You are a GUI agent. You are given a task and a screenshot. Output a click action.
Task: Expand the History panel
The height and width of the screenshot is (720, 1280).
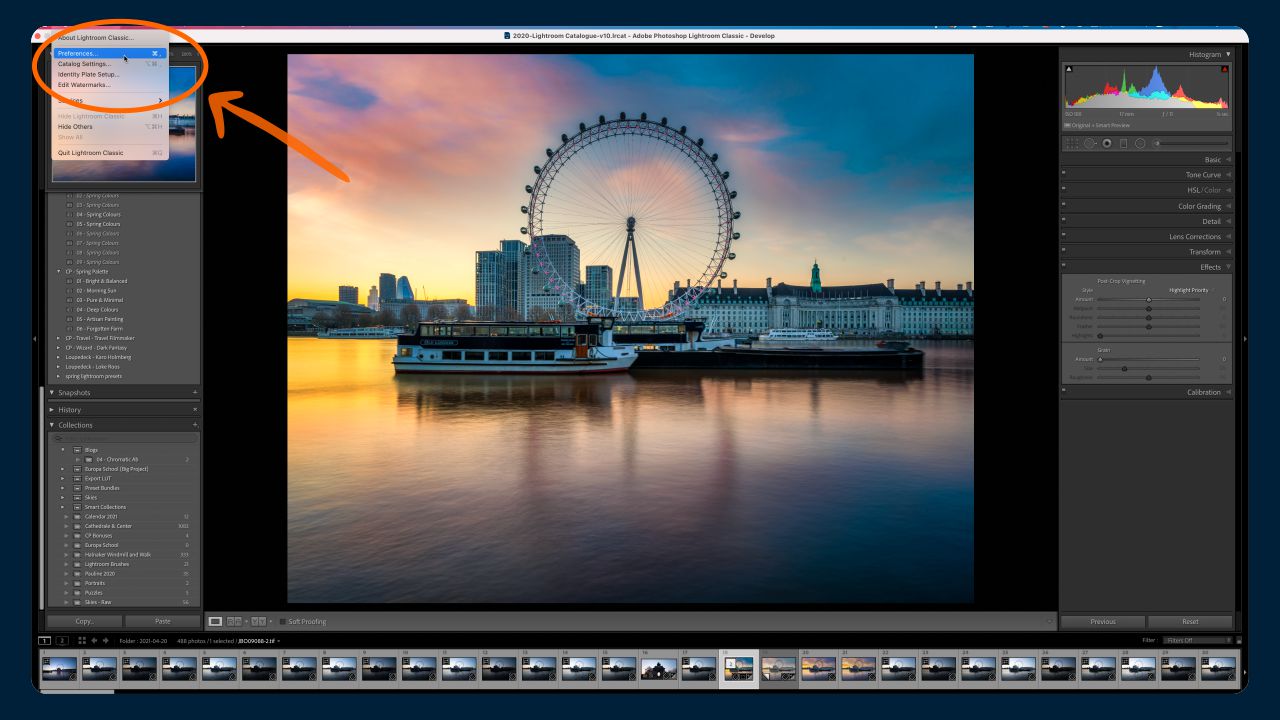pyautogui.click(x=52, y=410)
